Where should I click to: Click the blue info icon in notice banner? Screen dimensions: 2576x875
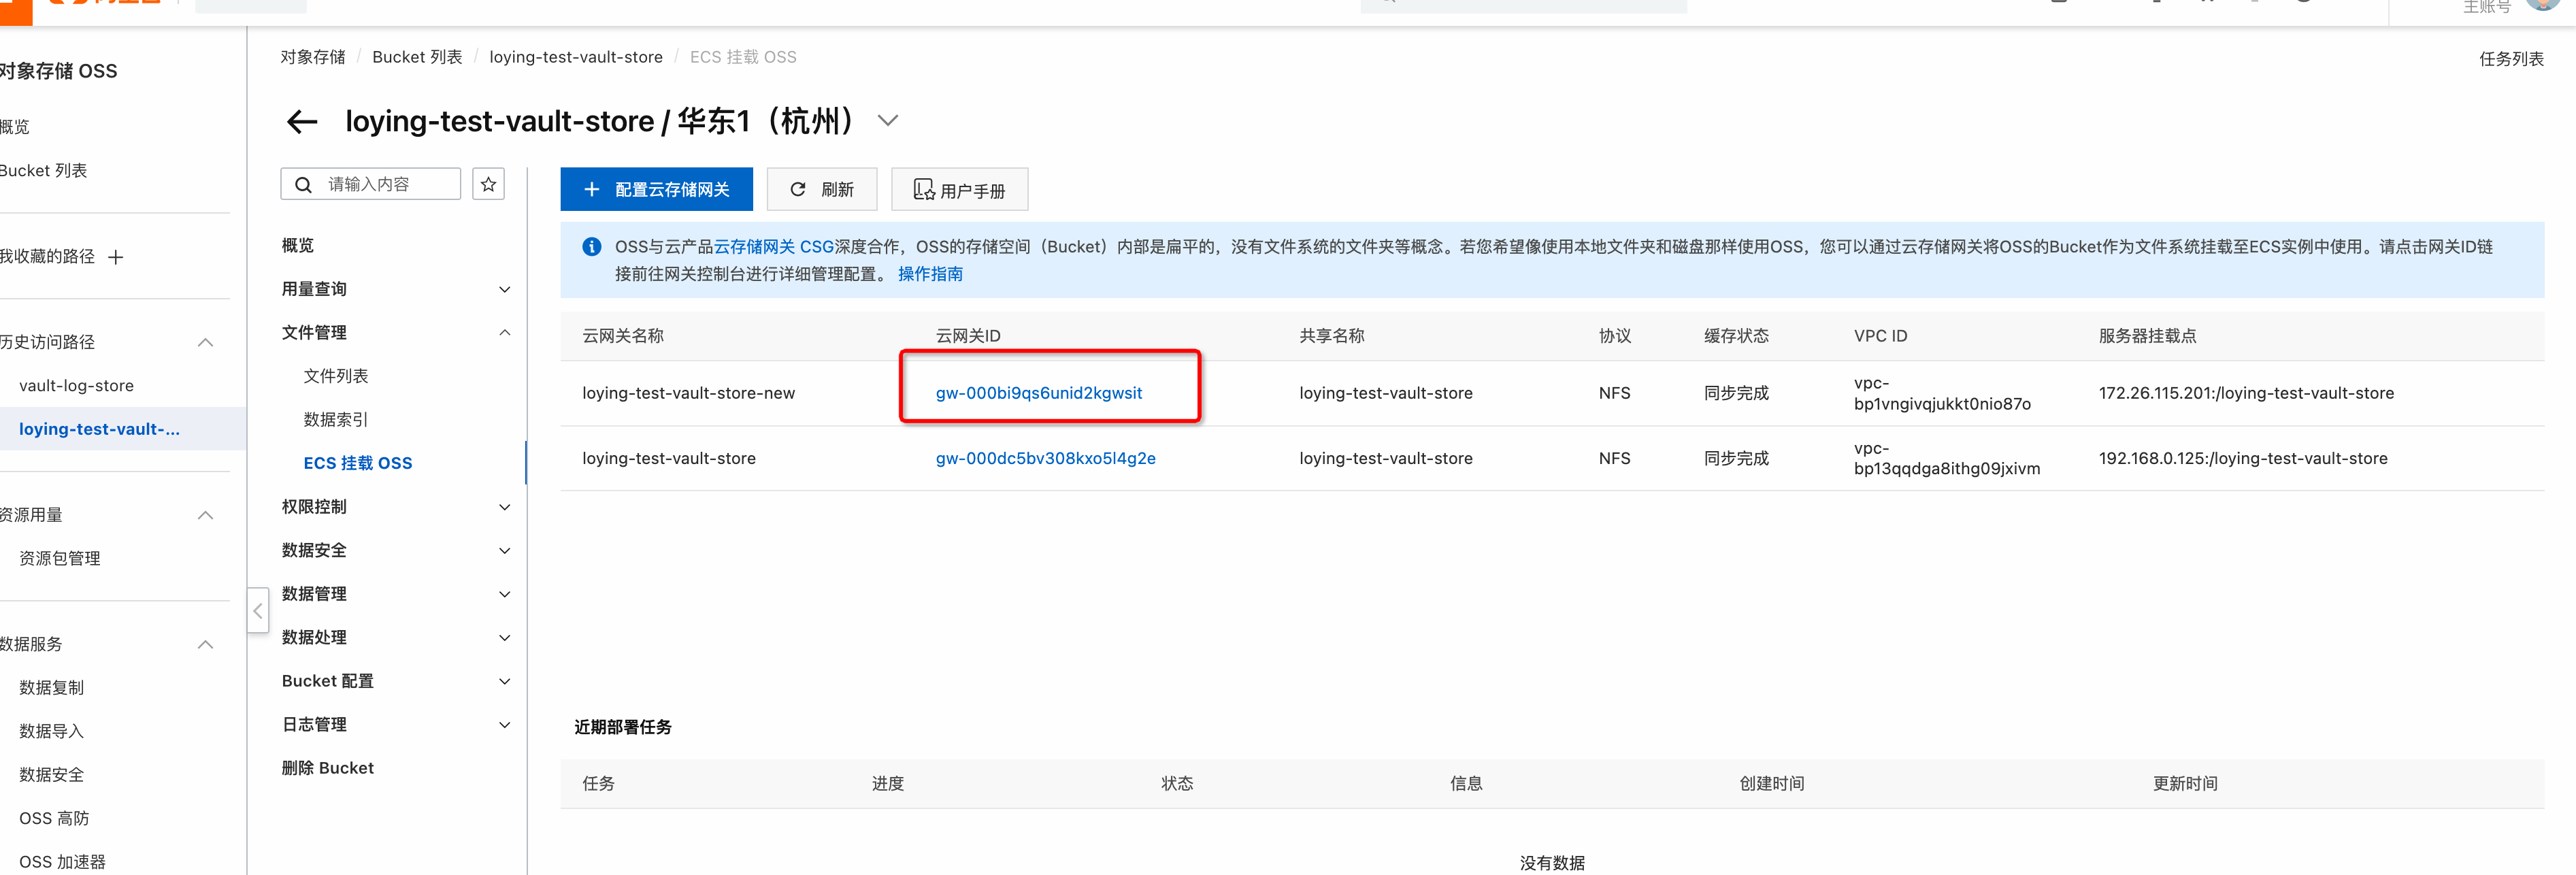click(x=592, y=246)
